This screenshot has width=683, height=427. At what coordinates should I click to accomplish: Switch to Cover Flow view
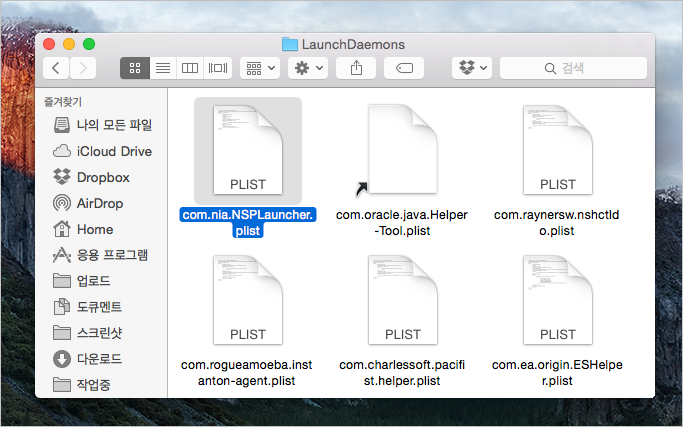point(218,68)
